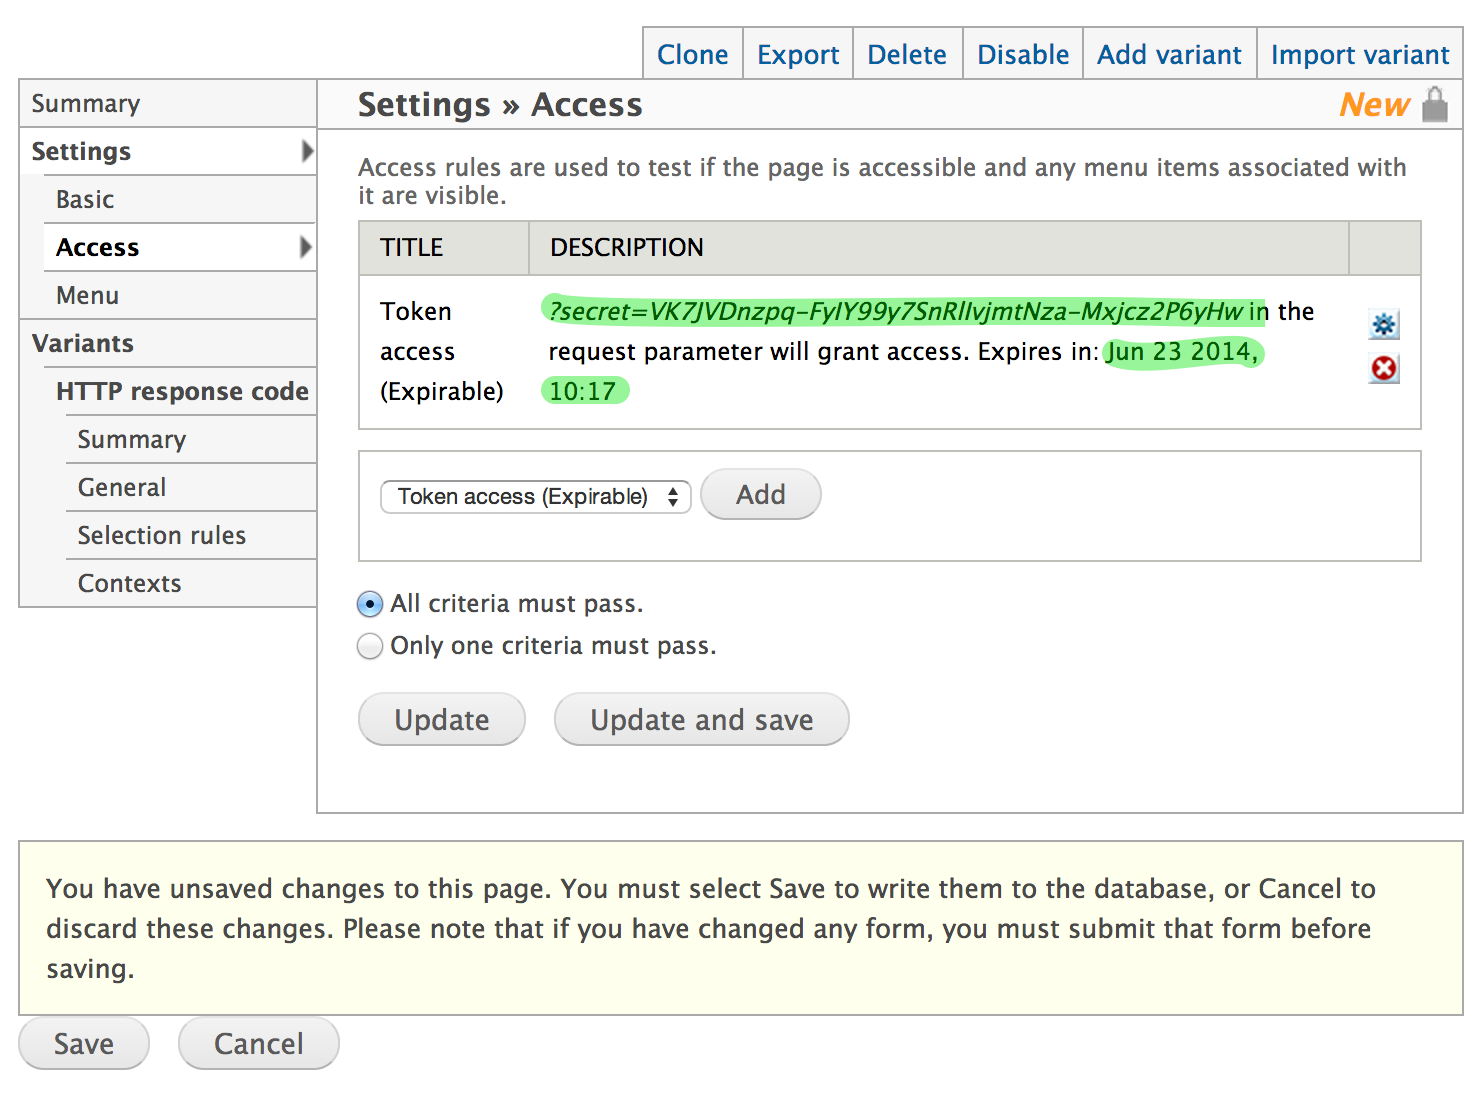Image resolution: width=1484 pixels, height=1106 pixels.
Task: Open the Menu settings section
Action: tap(87, 295)
